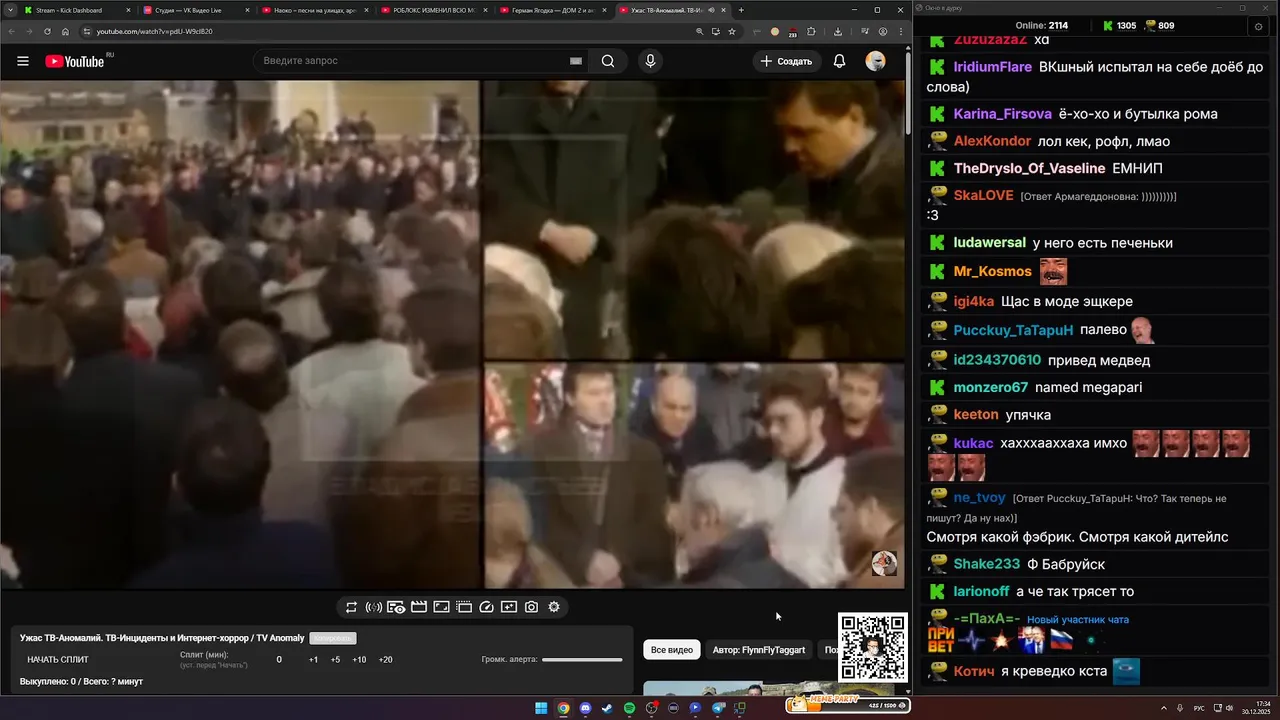Open user AlexKondor in the chat window

click(992, 141)
